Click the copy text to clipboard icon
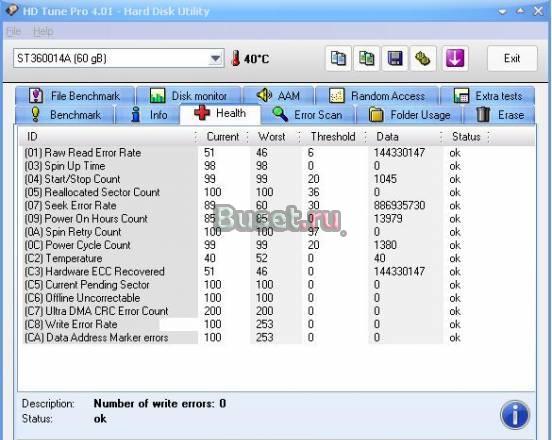 click(338, 58)
